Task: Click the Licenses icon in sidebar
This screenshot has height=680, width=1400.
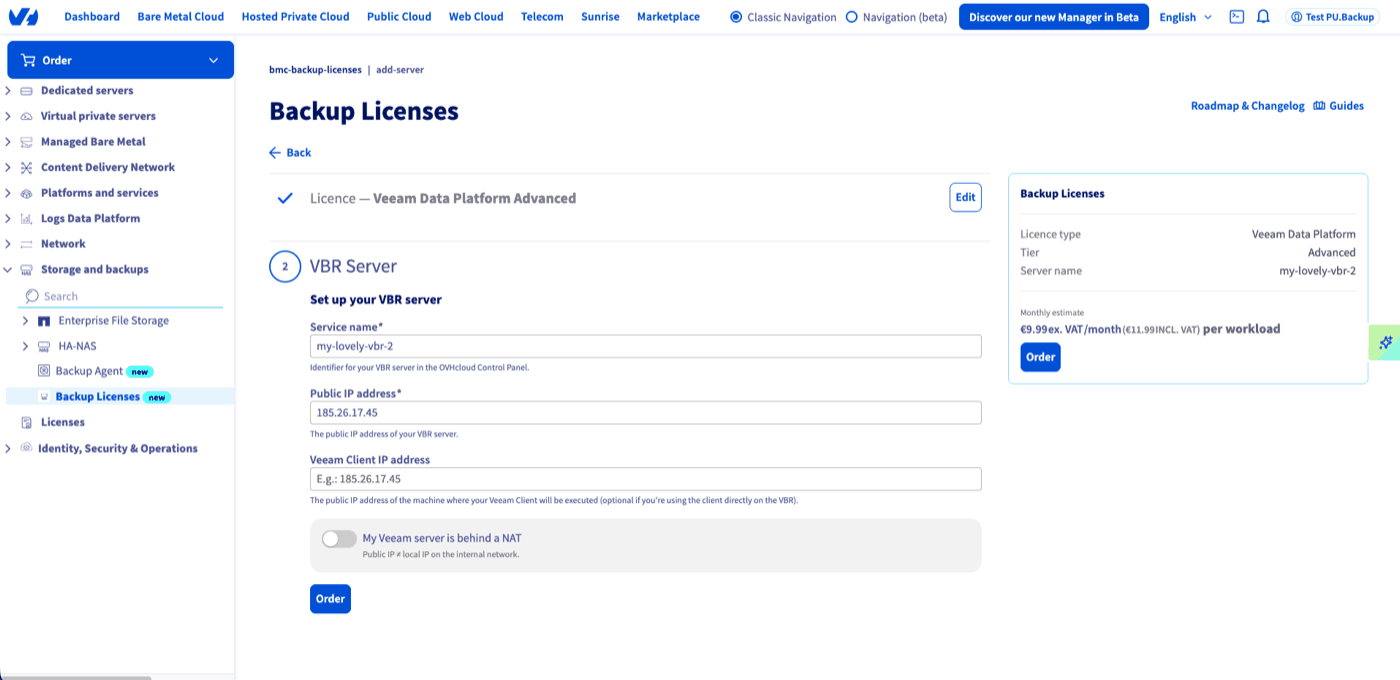Action: pyautogui.click(x=26, y=422)
